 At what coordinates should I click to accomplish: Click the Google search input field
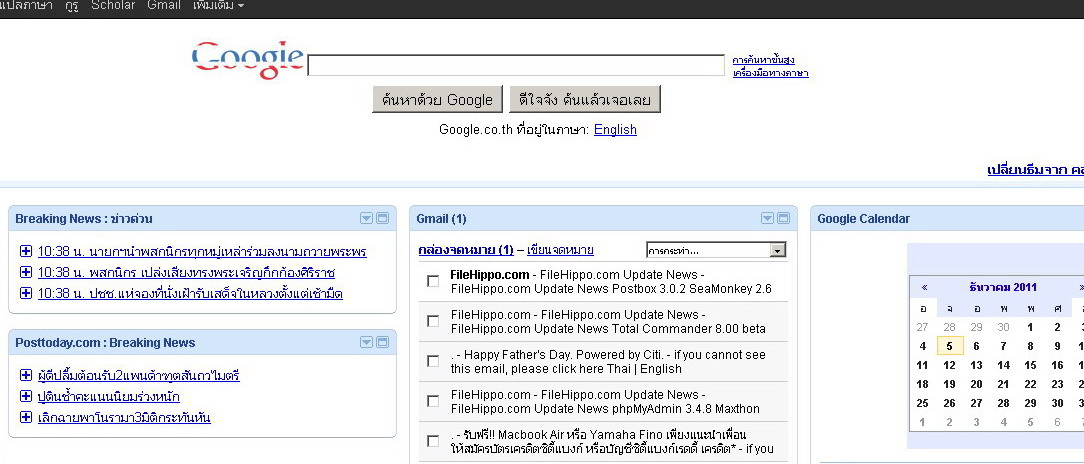(x=516, y=65)
